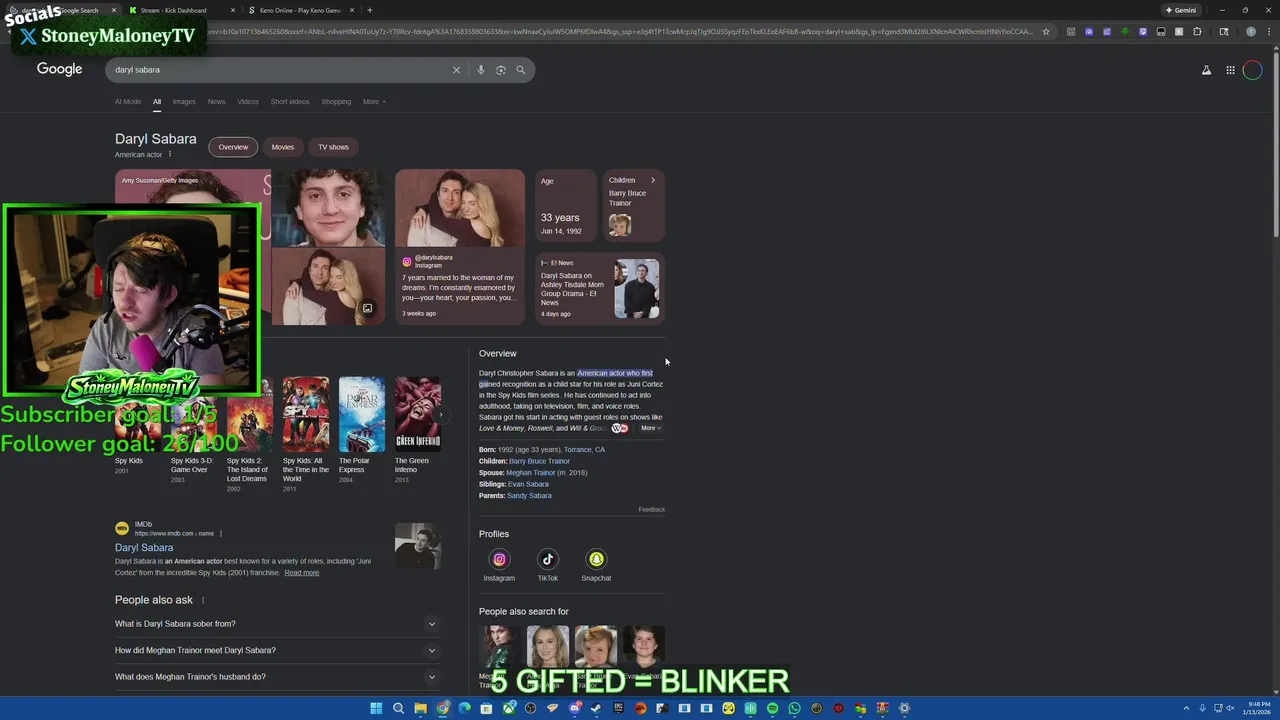Follow the Evan Sabara sibling link

point(528,484)
